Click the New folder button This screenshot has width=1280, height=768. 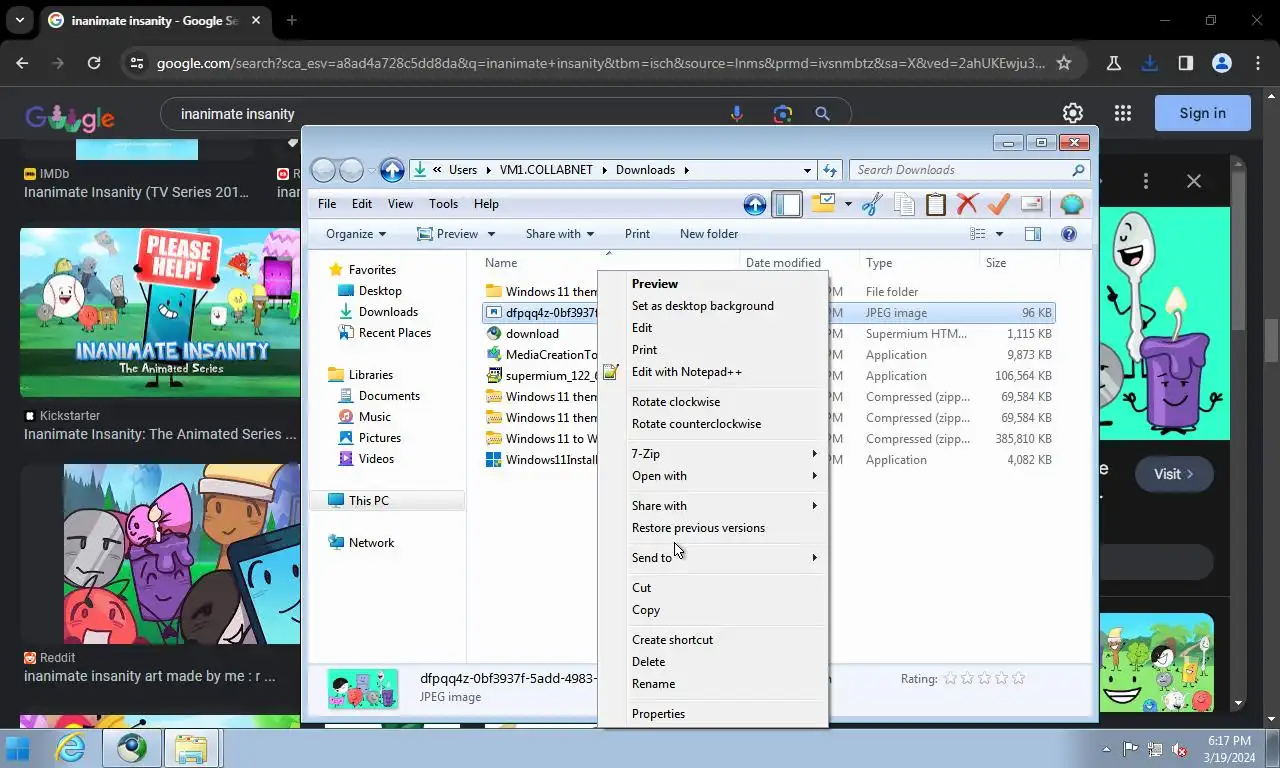click(x=709, y=234)
